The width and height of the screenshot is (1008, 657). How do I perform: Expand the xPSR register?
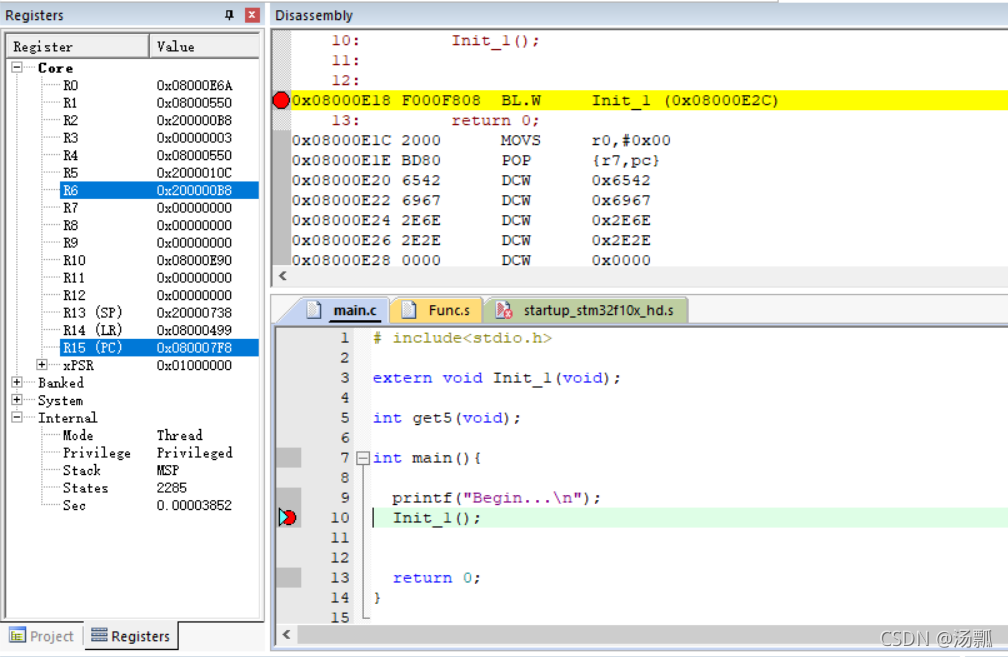[x=42, y=364]
